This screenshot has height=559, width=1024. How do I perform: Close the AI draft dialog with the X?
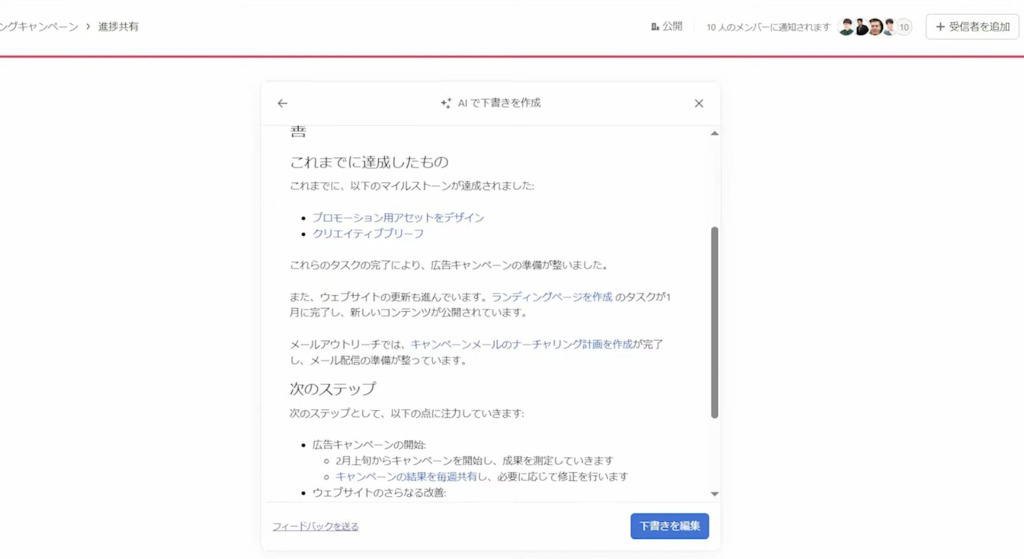pyautogui.click(x=699, y=103)
